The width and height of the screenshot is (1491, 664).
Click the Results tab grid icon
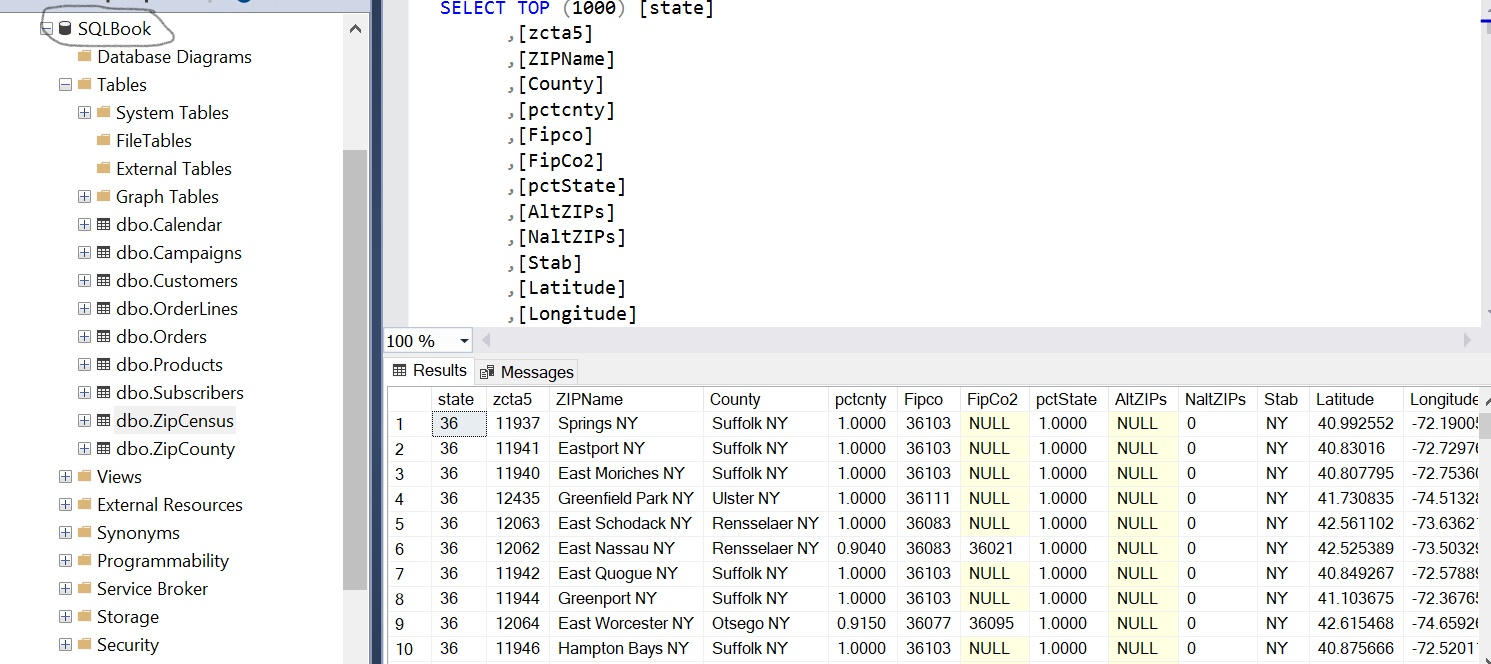click(x=400, y=371)
